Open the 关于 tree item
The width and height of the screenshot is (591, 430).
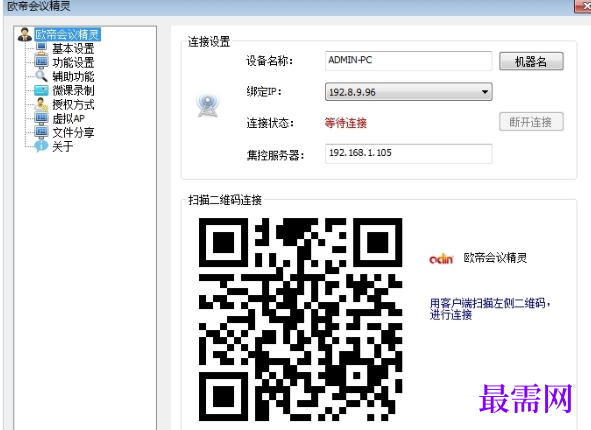pos(63,147)
